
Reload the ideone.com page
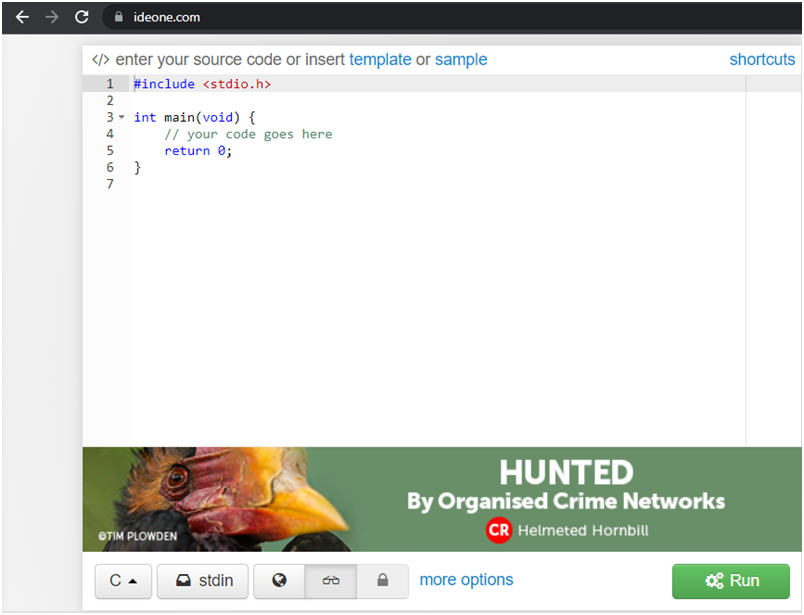(82, 17)
